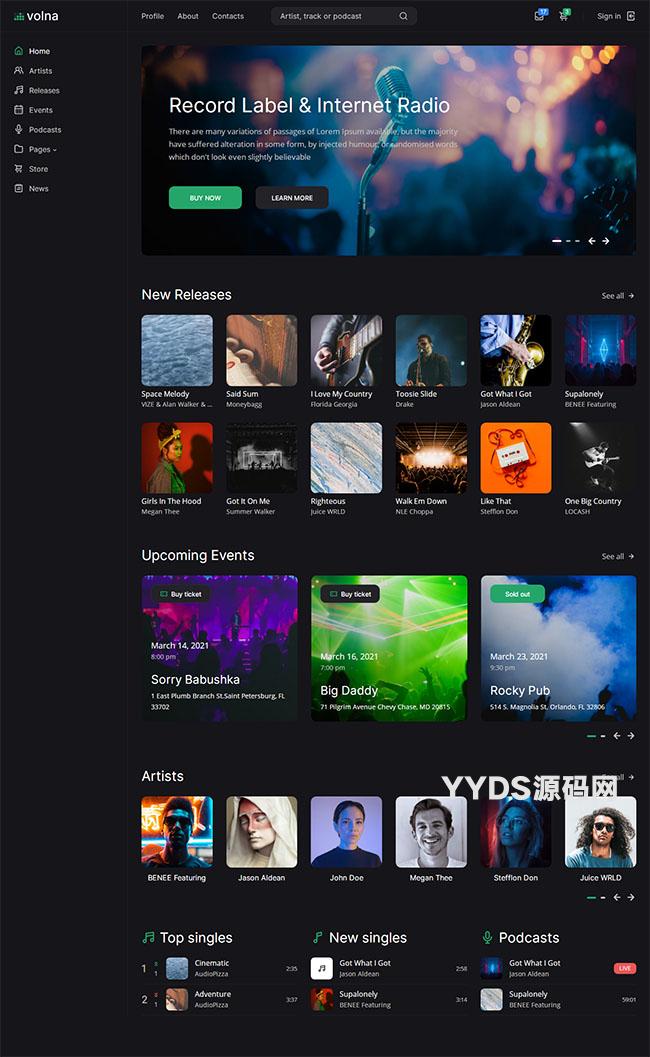See all New Releases
This screenshot has height=1057, width=650.
pyautogui.click(x=617, y=296)
